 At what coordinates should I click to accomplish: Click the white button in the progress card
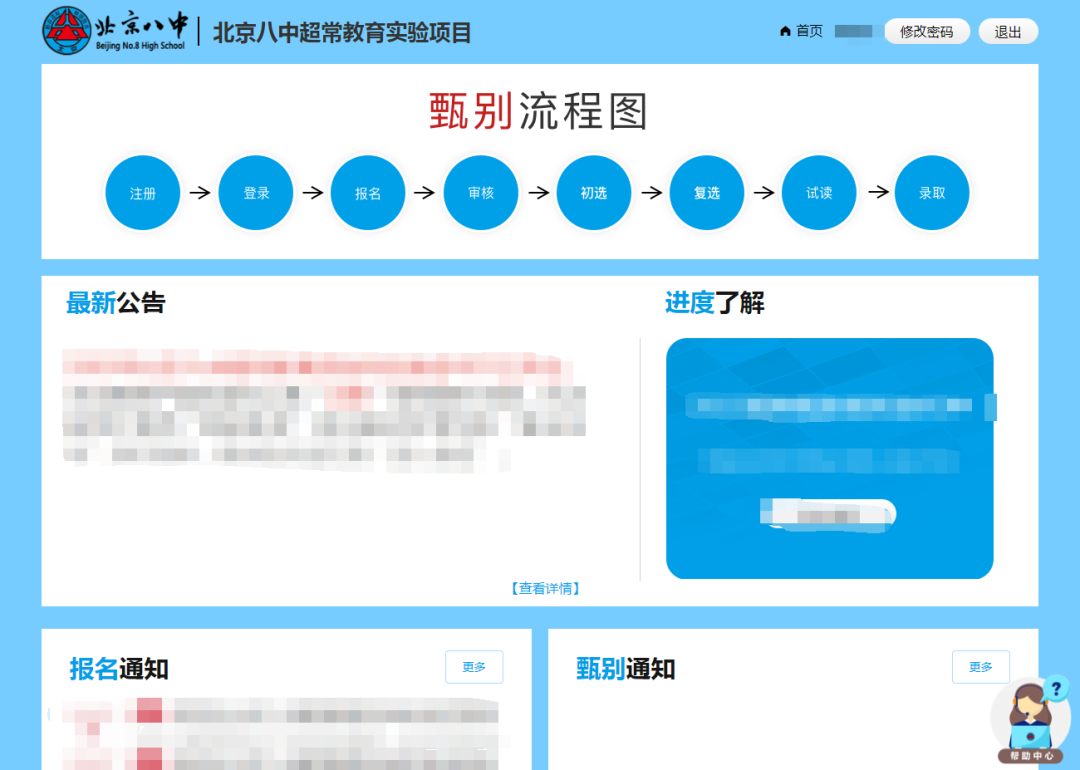828,514
